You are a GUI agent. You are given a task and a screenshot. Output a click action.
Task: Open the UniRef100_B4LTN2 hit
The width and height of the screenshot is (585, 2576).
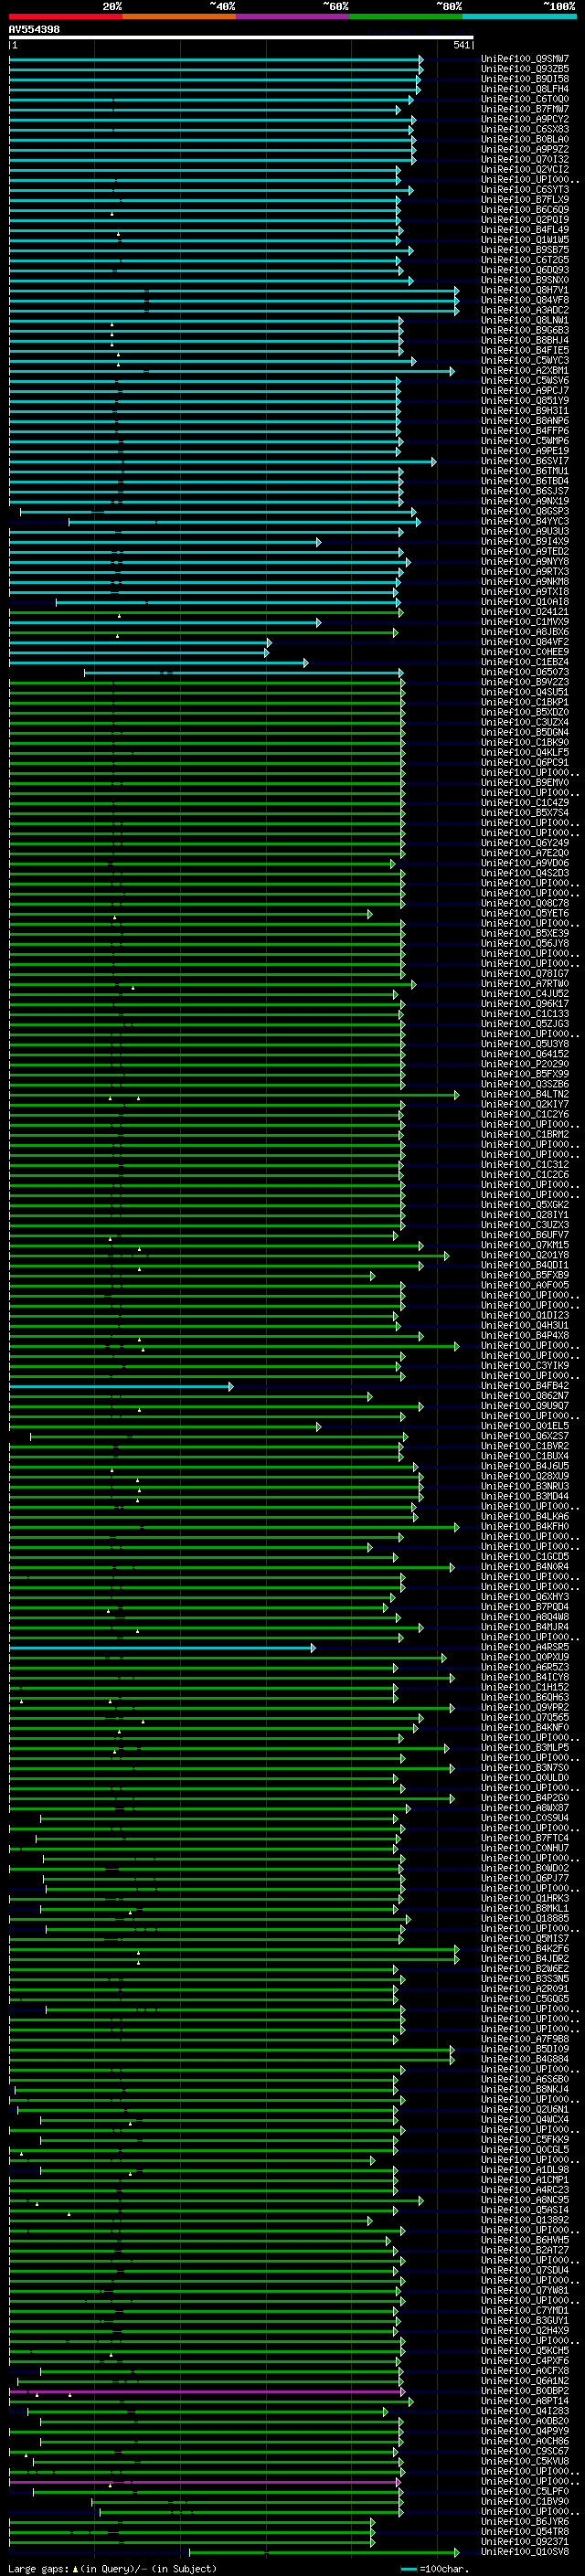525,1094
